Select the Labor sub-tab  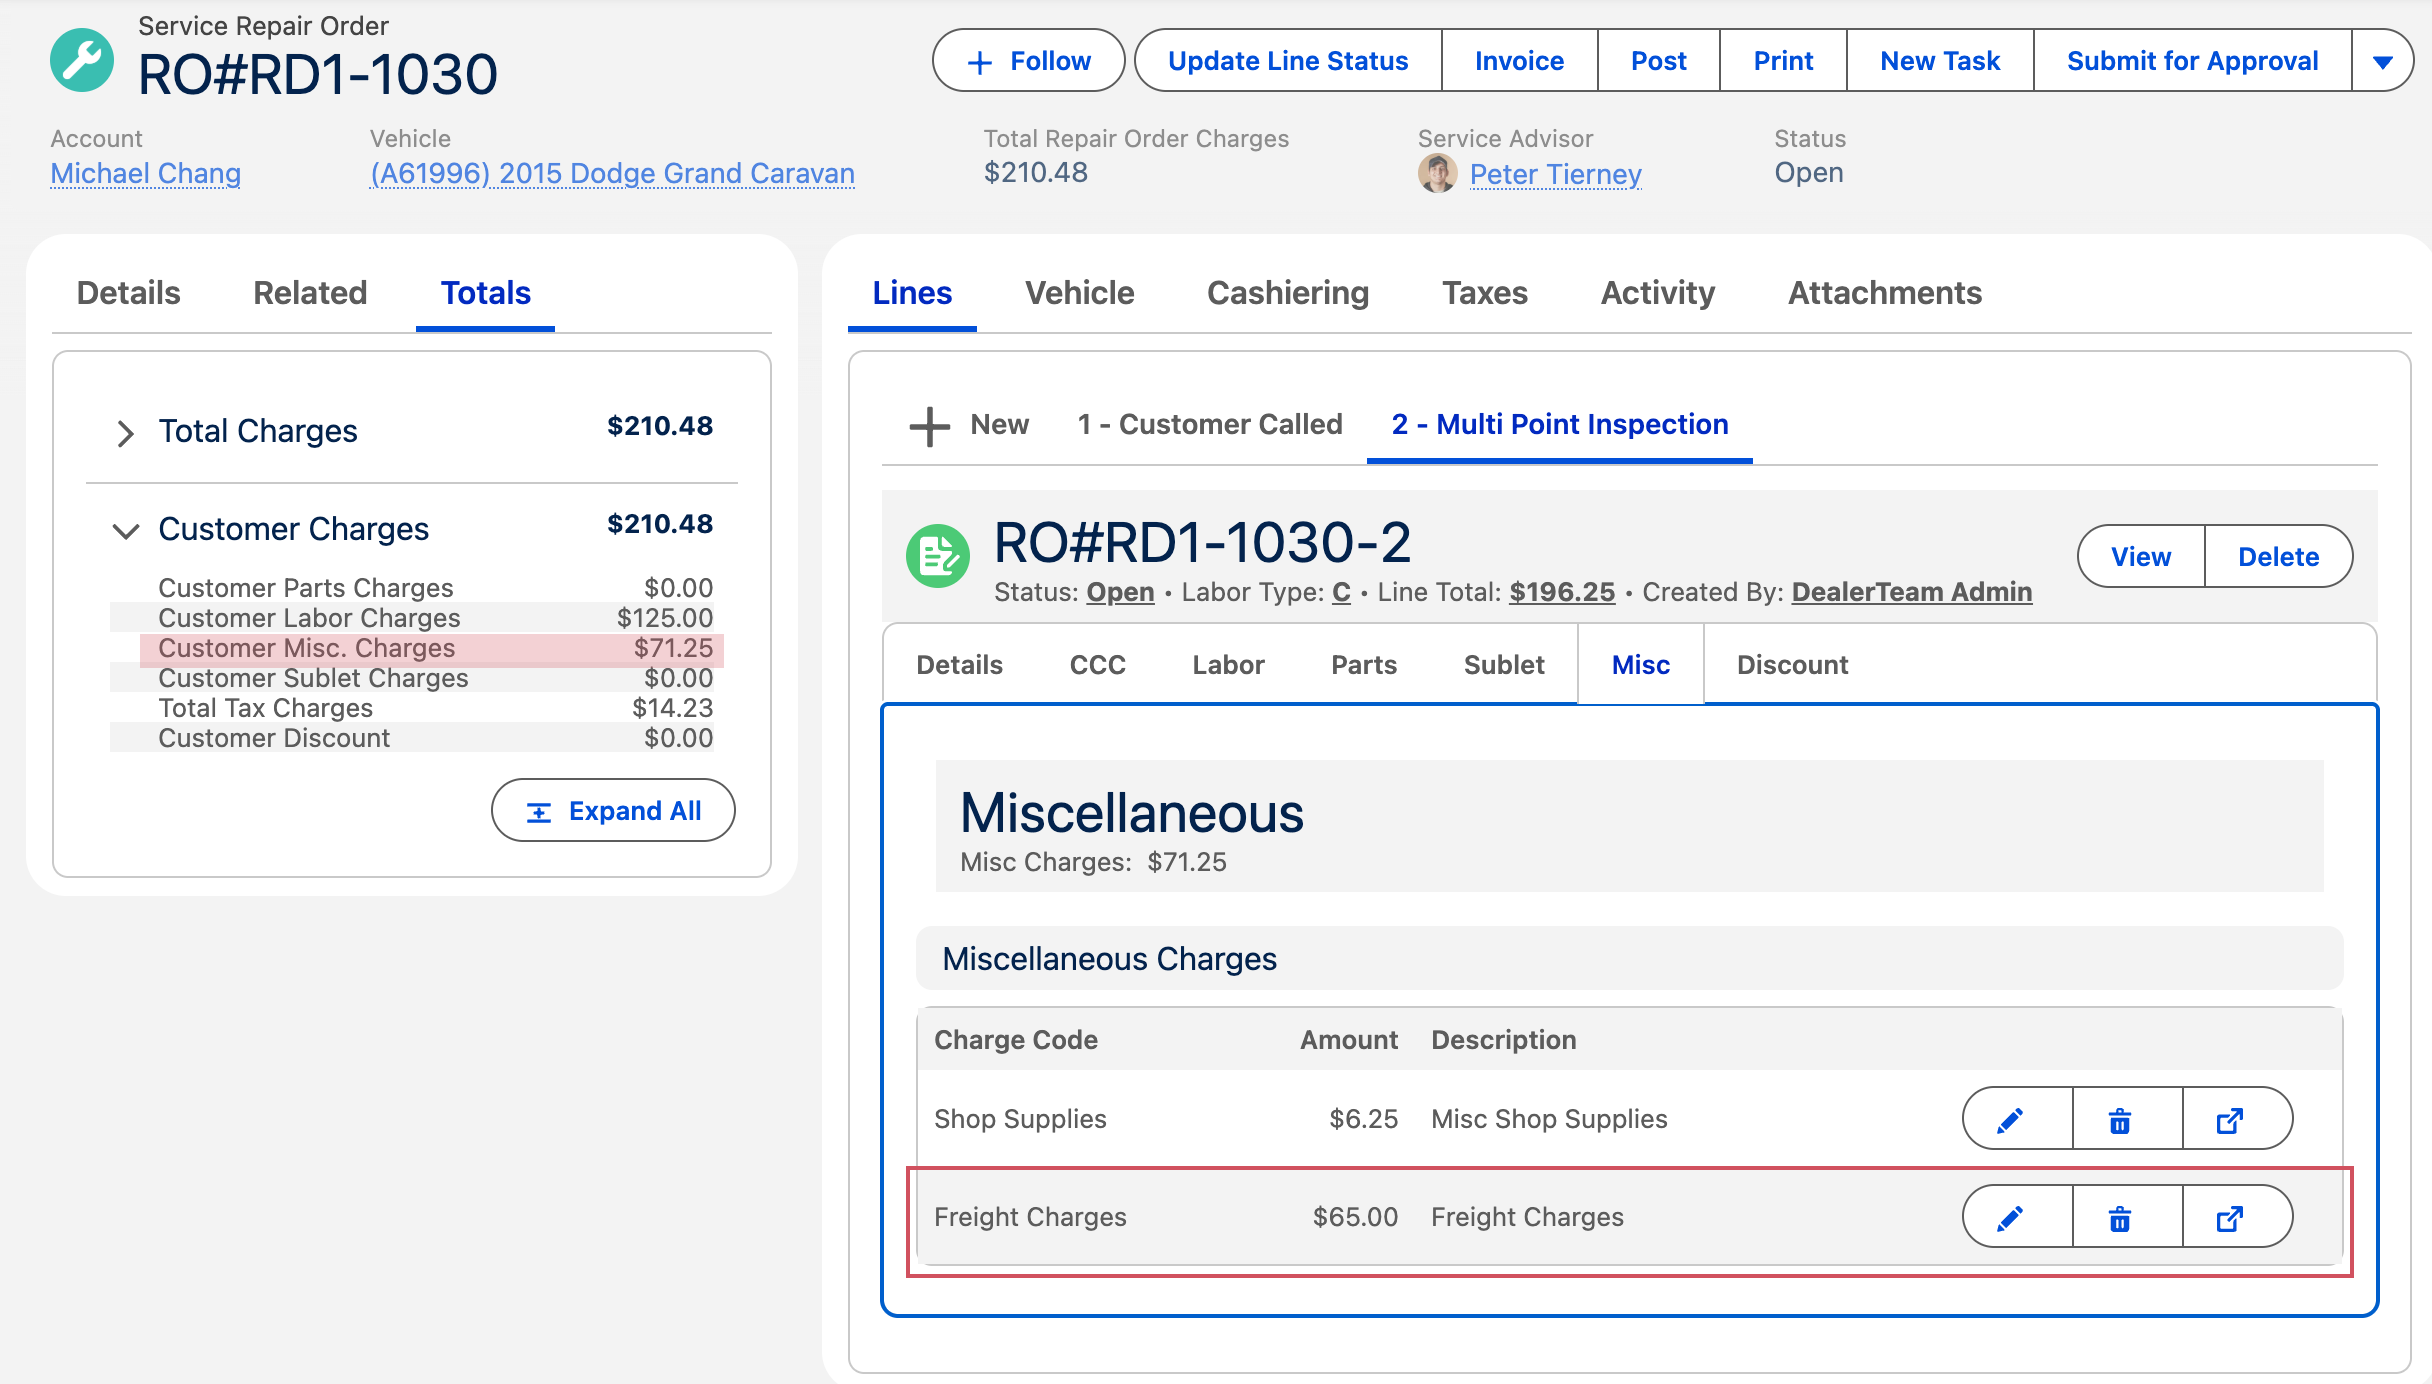pyautogui.click(x=1228, y=665)
